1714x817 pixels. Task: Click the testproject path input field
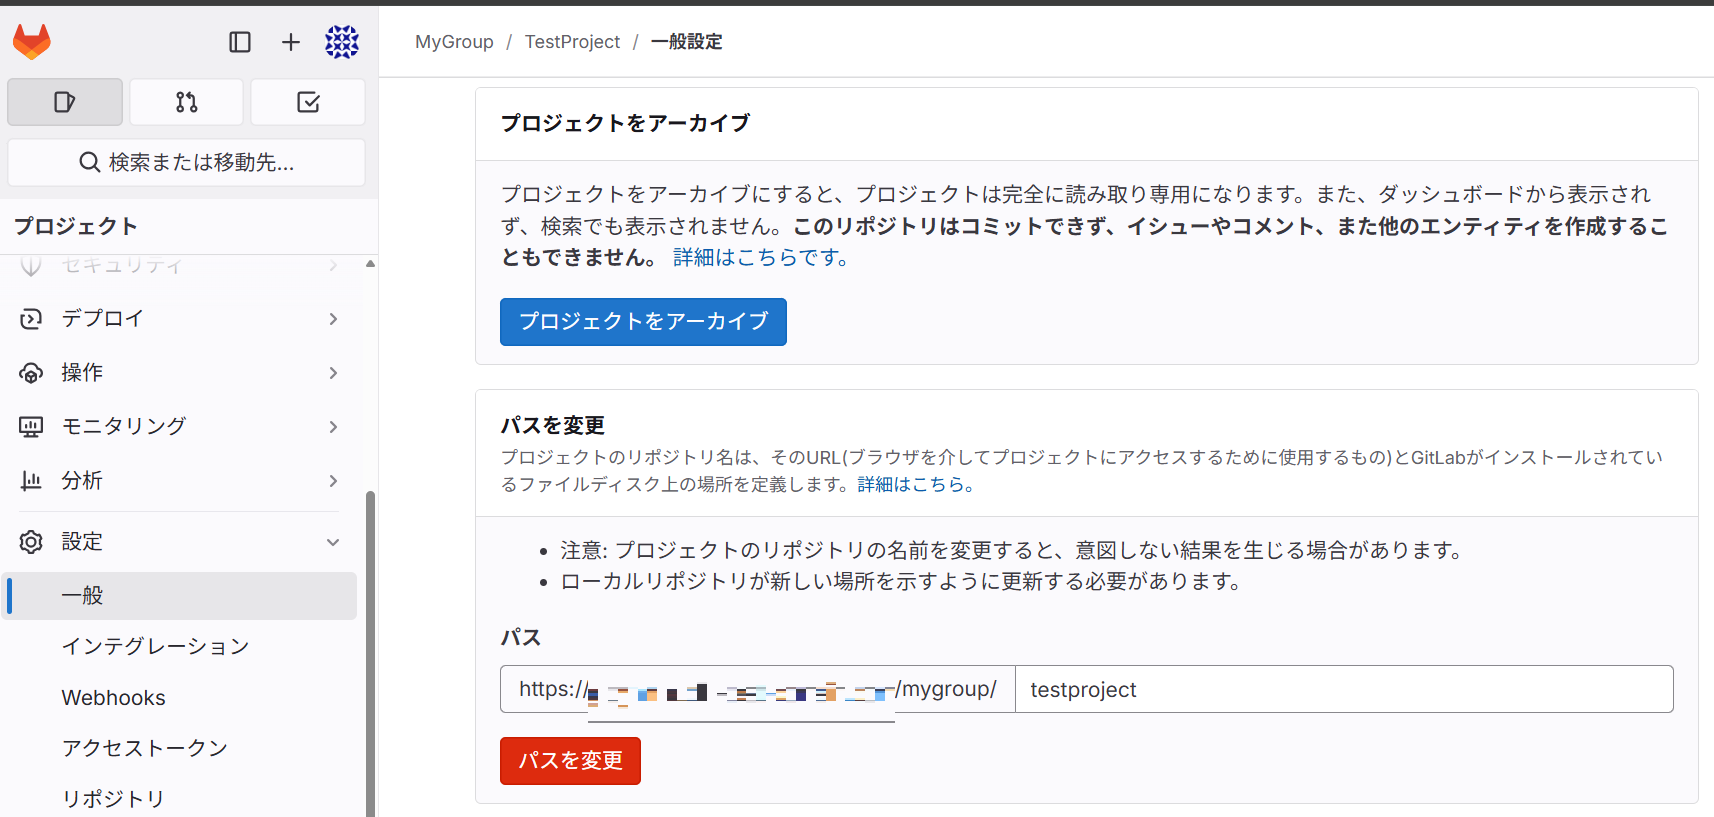(x=1343, y=690)
